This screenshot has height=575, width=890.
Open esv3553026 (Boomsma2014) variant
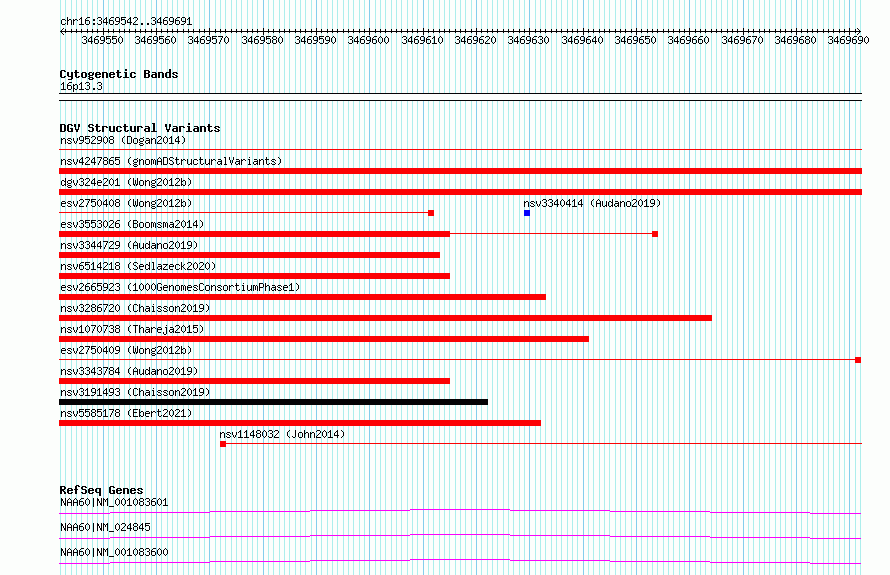[132, 224]
